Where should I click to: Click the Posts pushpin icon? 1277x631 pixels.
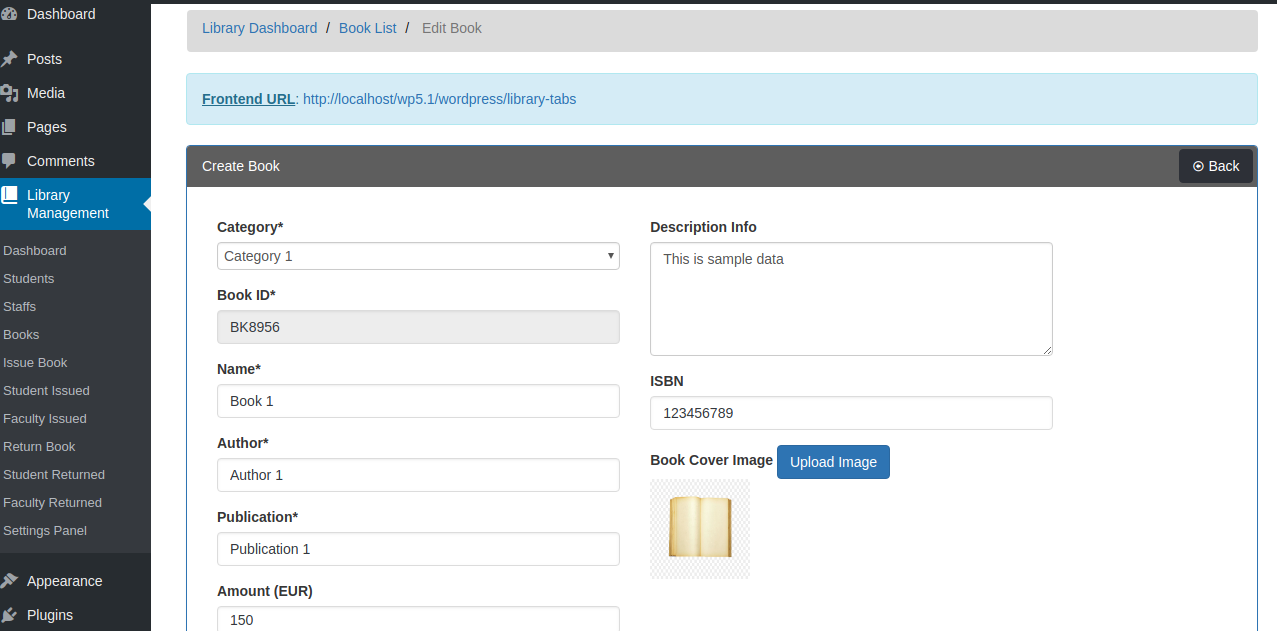(x=8, y=59)
